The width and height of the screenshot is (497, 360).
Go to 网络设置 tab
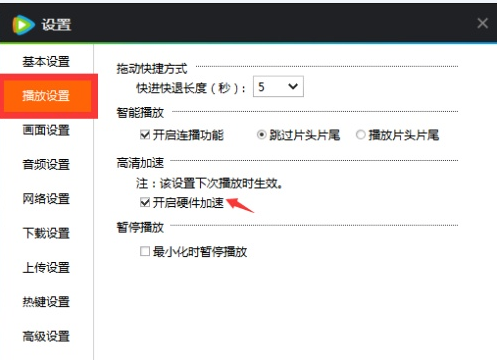point(46,199)
